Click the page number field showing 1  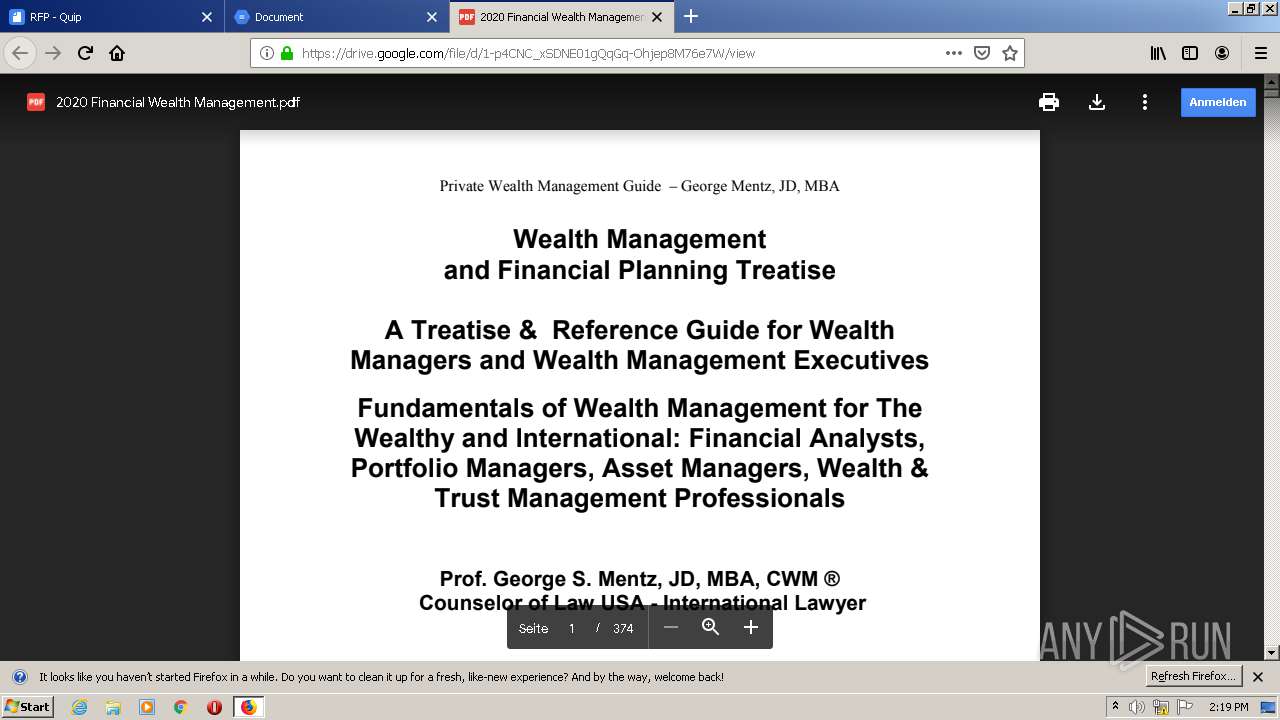(x=572, y=628)
